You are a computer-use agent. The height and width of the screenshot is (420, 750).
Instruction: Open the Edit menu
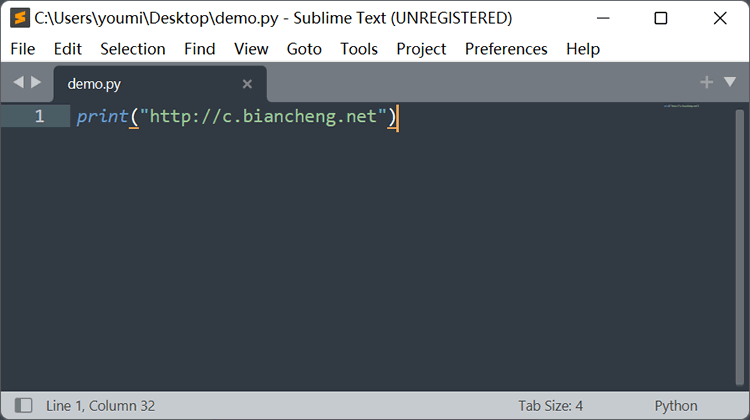(67, 49)
